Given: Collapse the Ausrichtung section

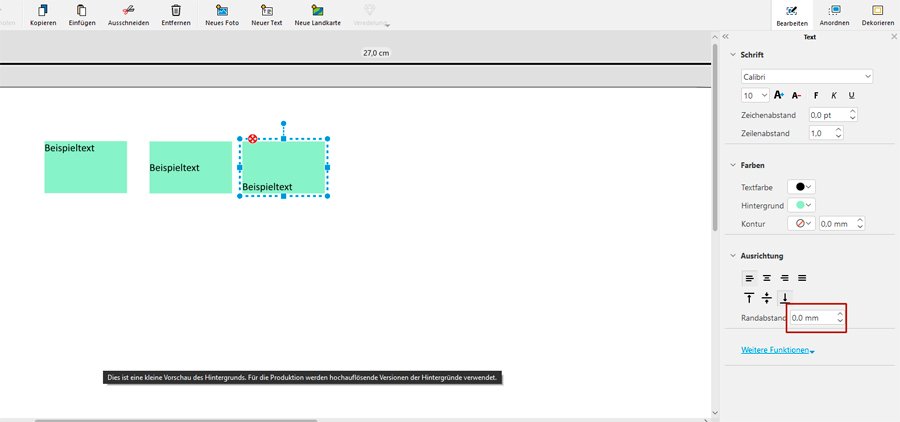Looking at the screenshot, I should (732, 256).
